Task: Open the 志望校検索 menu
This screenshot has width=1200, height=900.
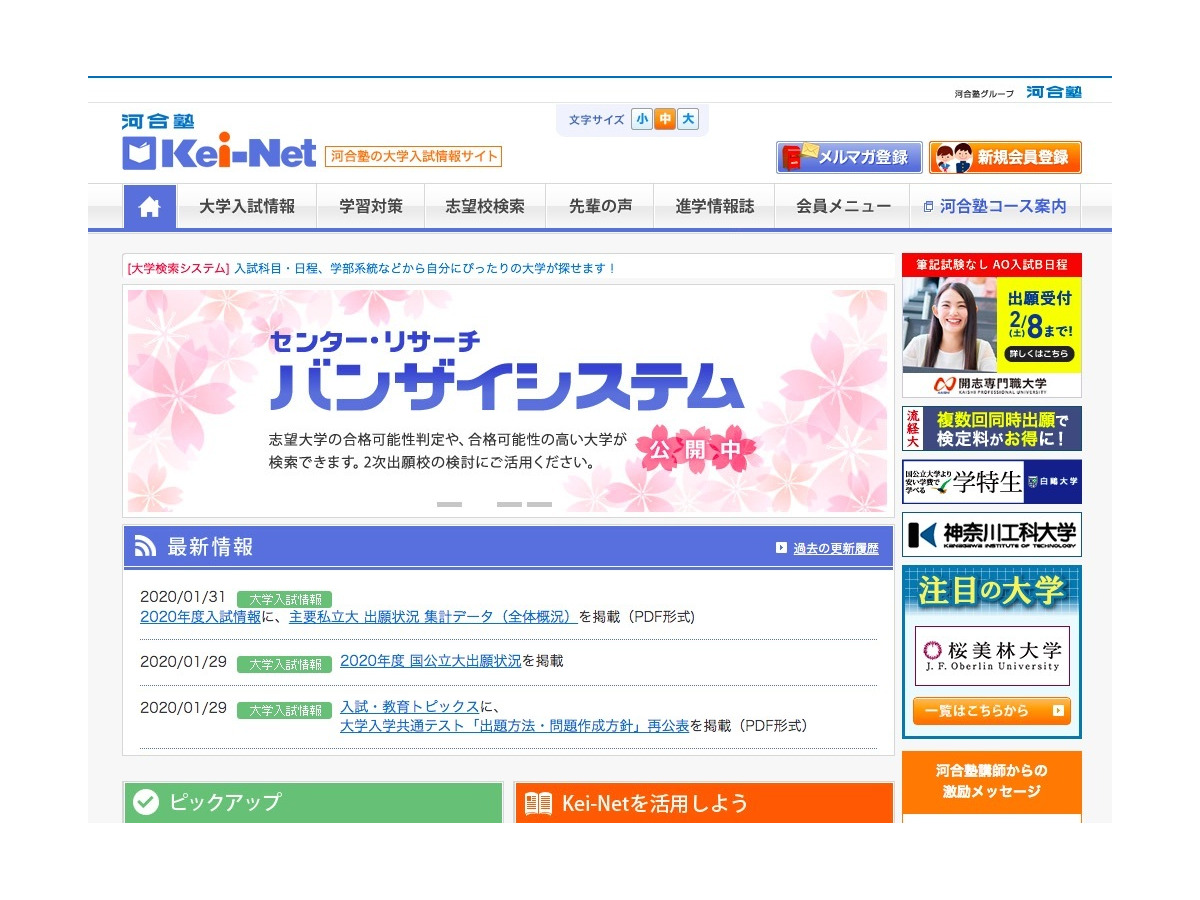Action: click(485, 207)
